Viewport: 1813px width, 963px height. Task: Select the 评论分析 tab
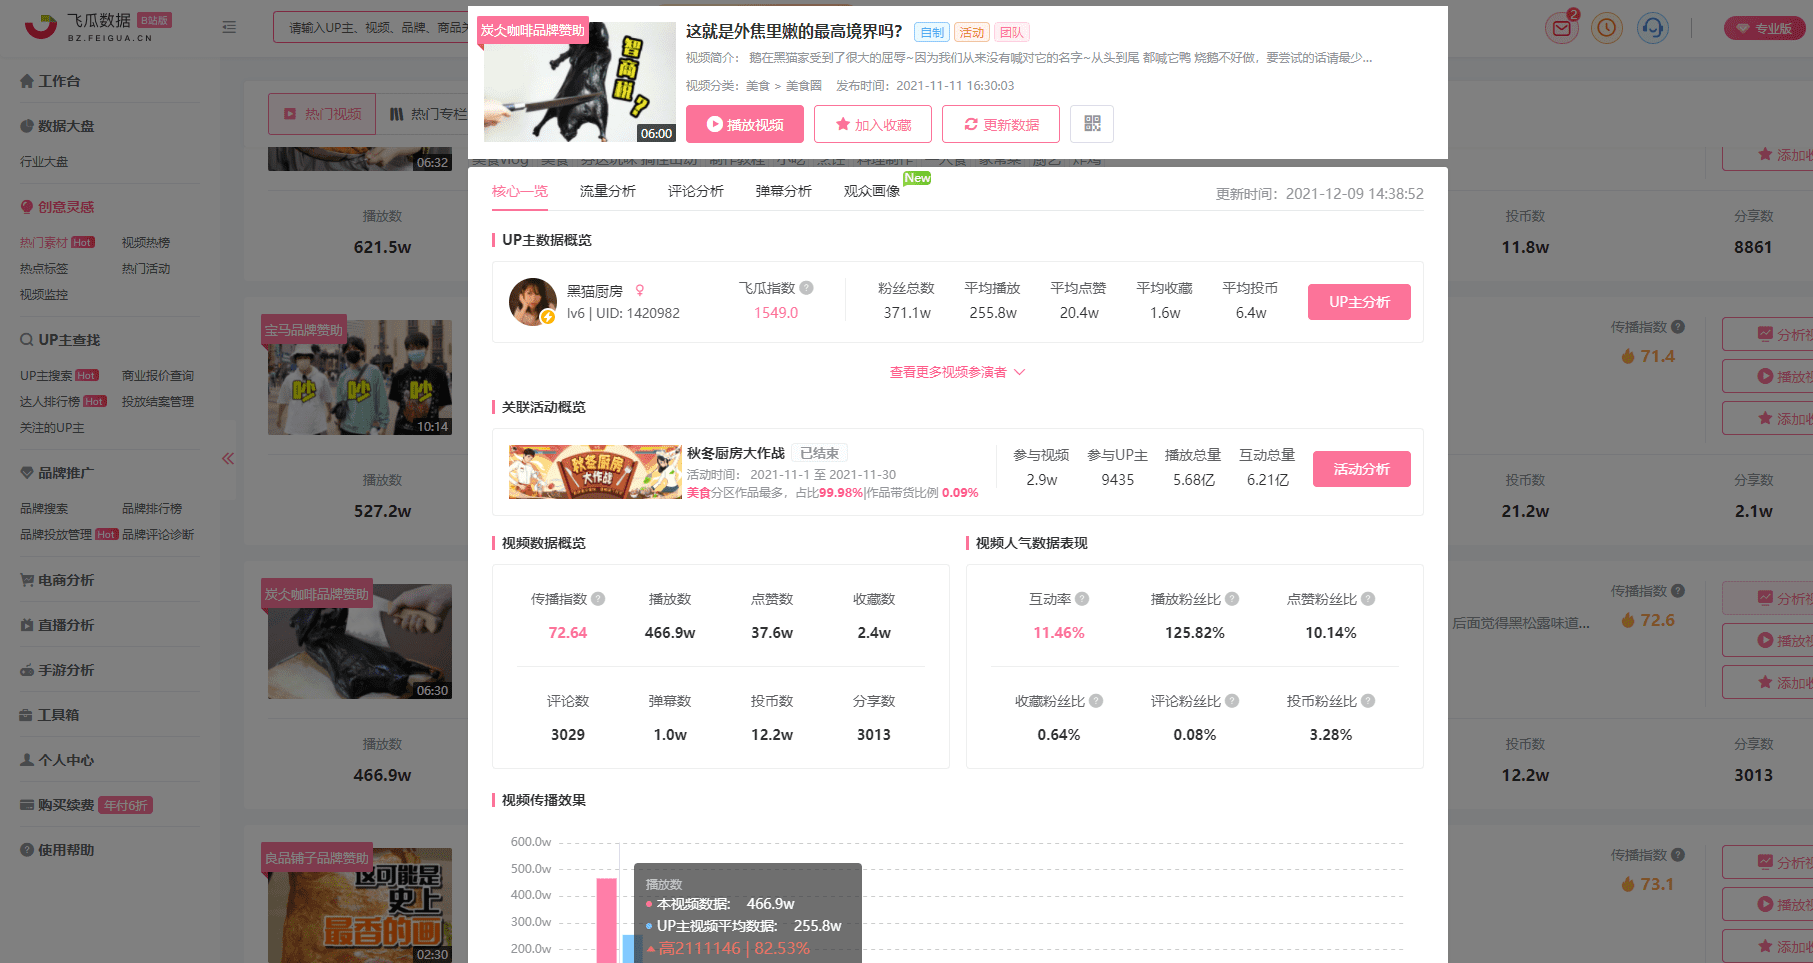695,191
